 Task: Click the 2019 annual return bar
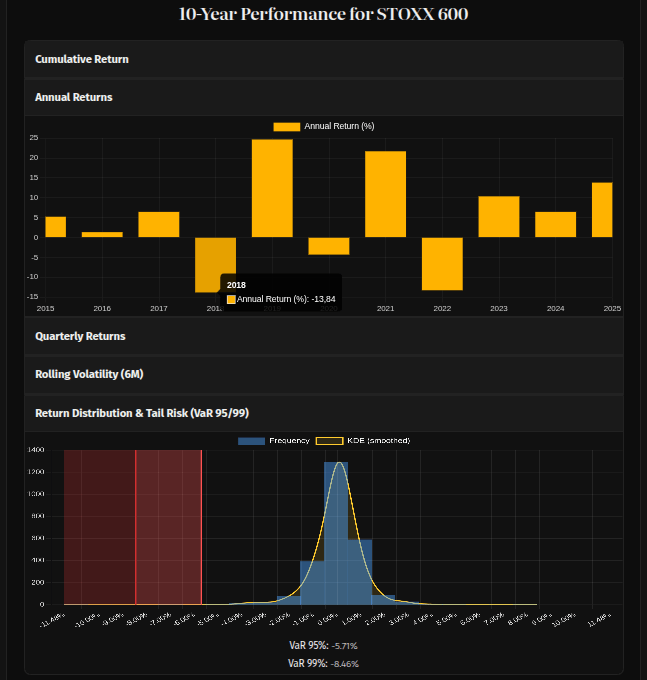[272, 188]
